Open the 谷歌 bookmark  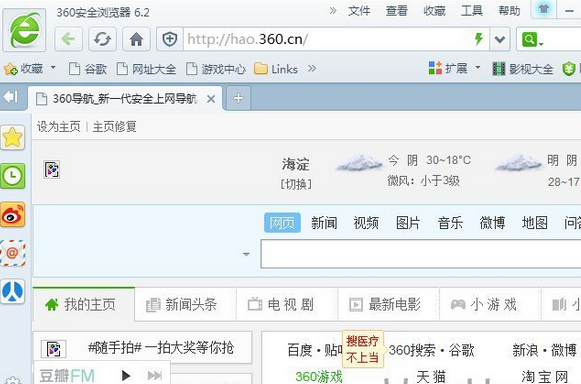click(88, 69)
